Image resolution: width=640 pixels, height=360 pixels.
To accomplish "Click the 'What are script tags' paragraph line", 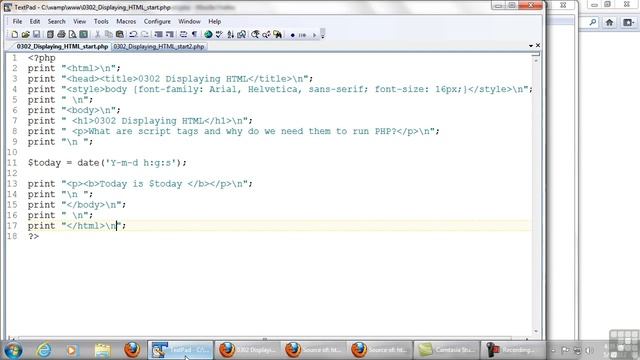I will point(233,131).
